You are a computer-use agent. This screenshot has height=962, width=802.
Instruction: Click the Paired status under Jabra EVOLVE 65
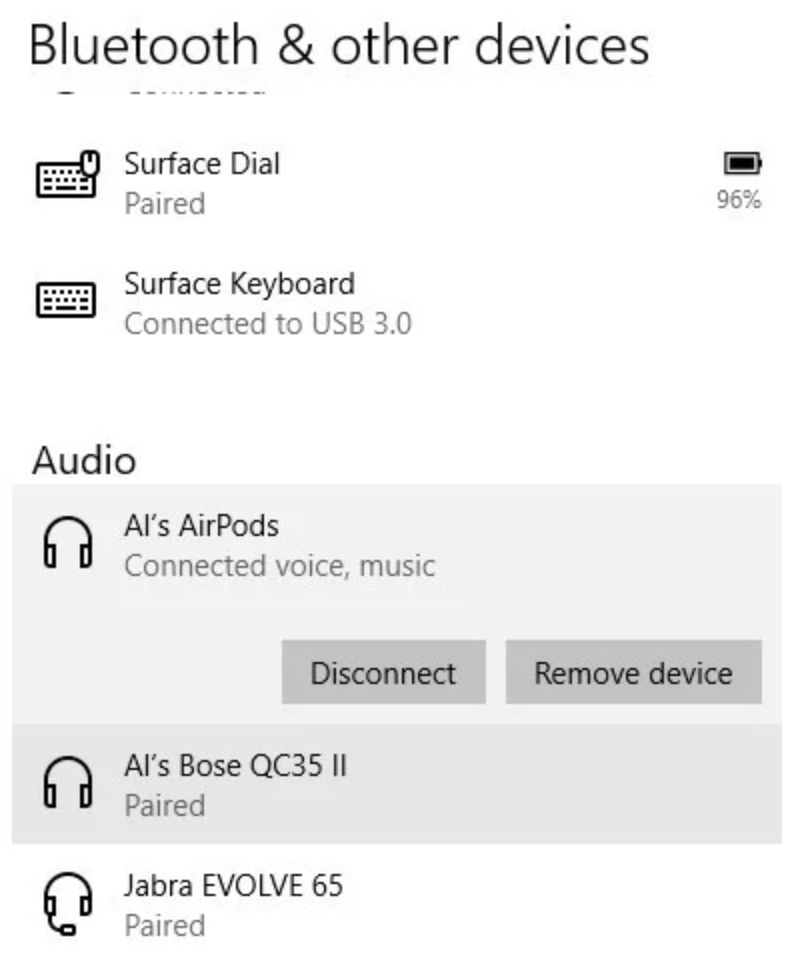[164, 925]
